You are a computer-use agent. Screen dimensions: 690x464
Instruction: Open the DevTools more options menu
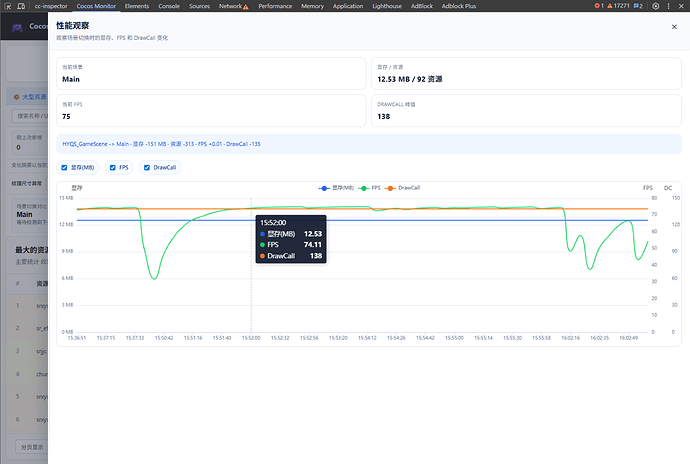click(x=668, y=6)
